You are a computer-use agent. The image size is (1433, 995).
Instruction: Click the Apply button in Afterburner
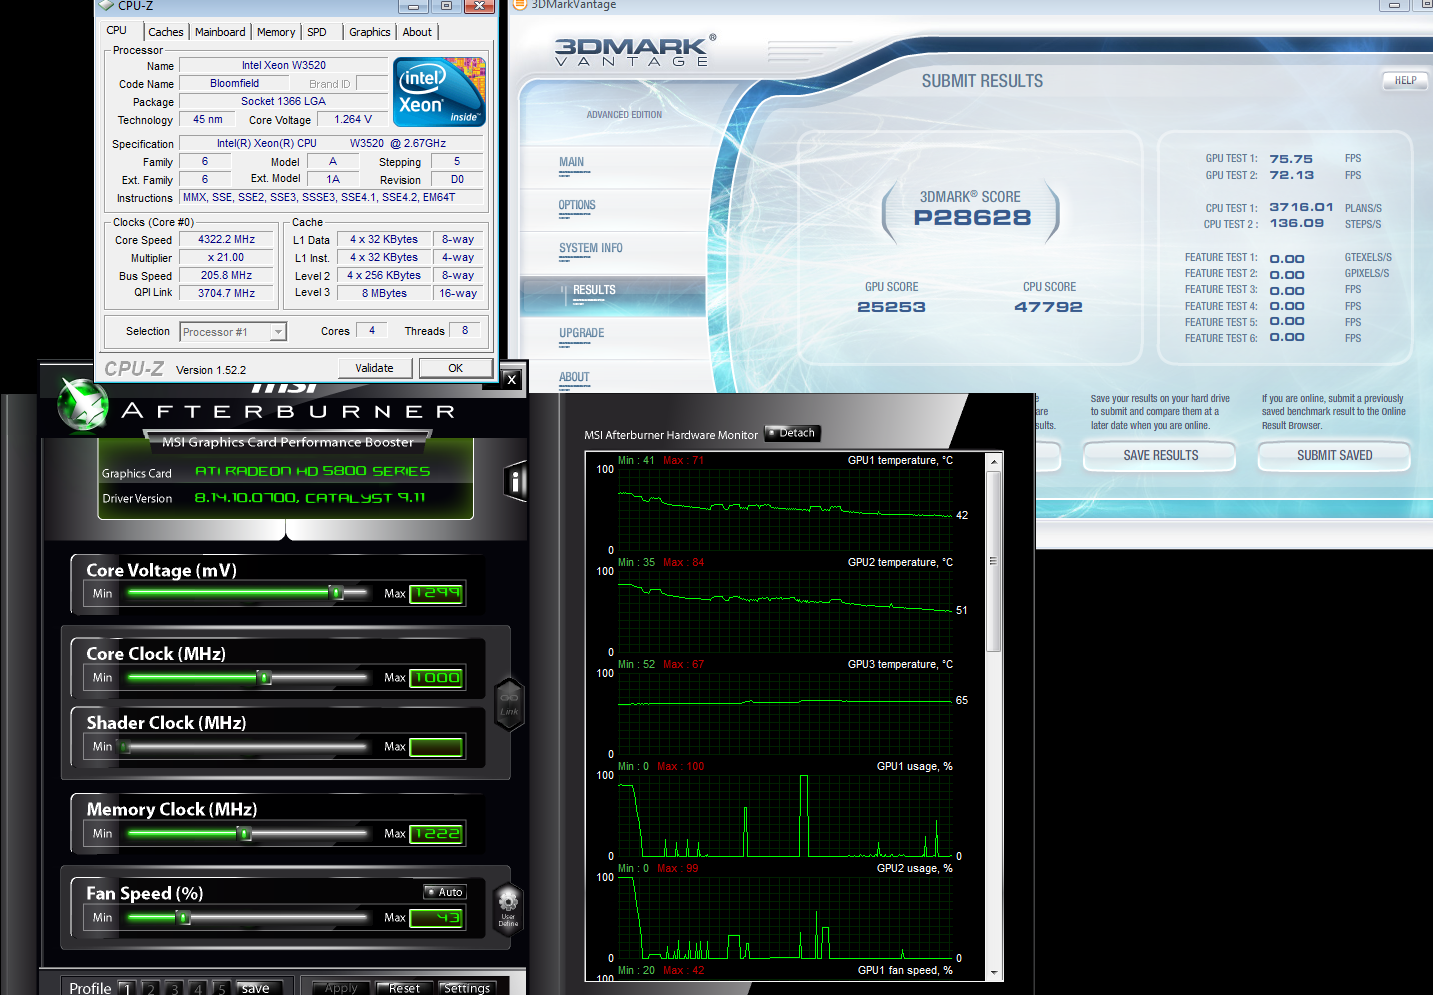point(341,988)
